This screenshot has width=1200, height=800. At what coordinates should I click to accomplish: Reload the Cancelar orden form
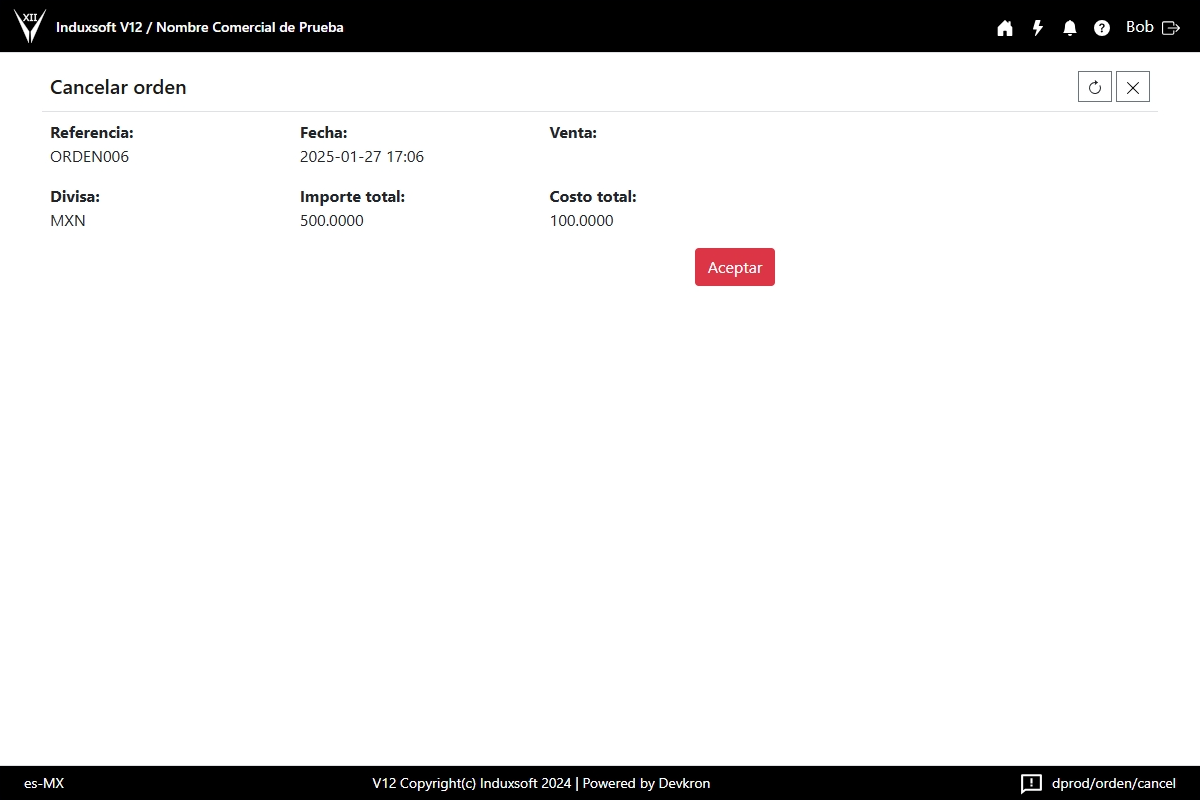click(1095, 87)
